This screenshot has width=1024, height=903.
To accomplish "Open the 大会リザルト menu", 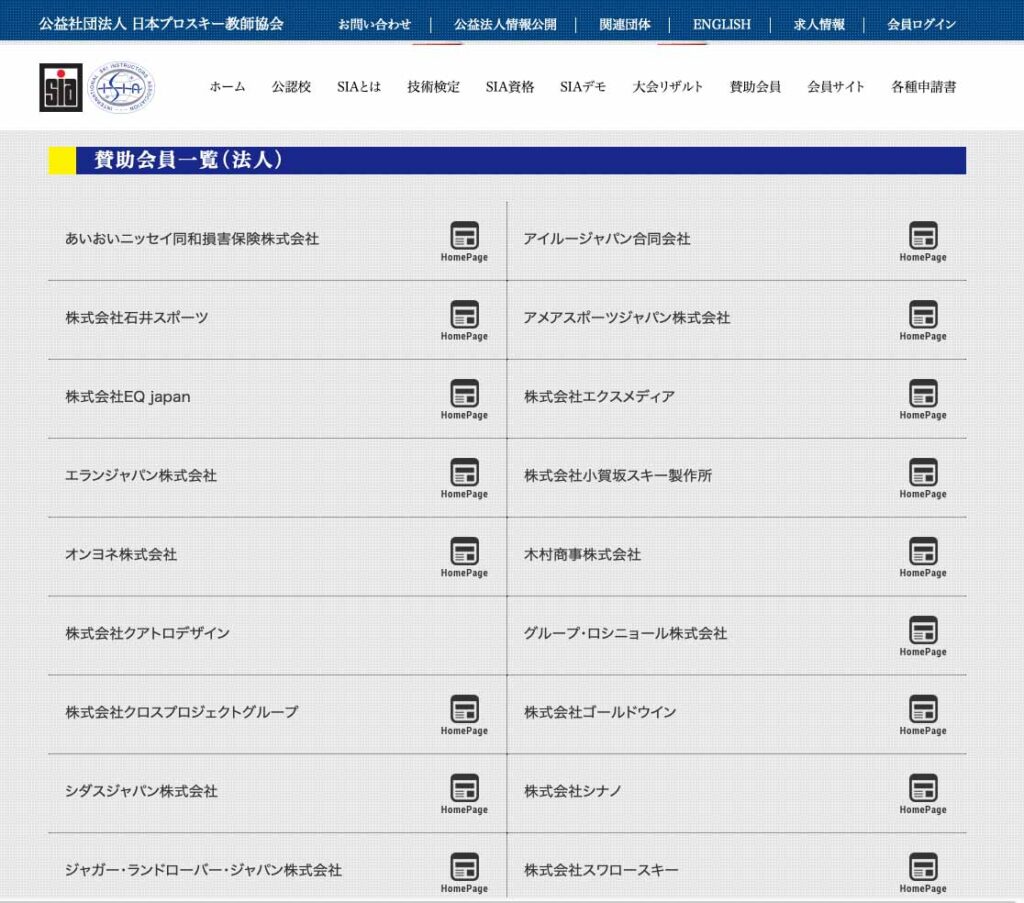I will pos(667,87).
